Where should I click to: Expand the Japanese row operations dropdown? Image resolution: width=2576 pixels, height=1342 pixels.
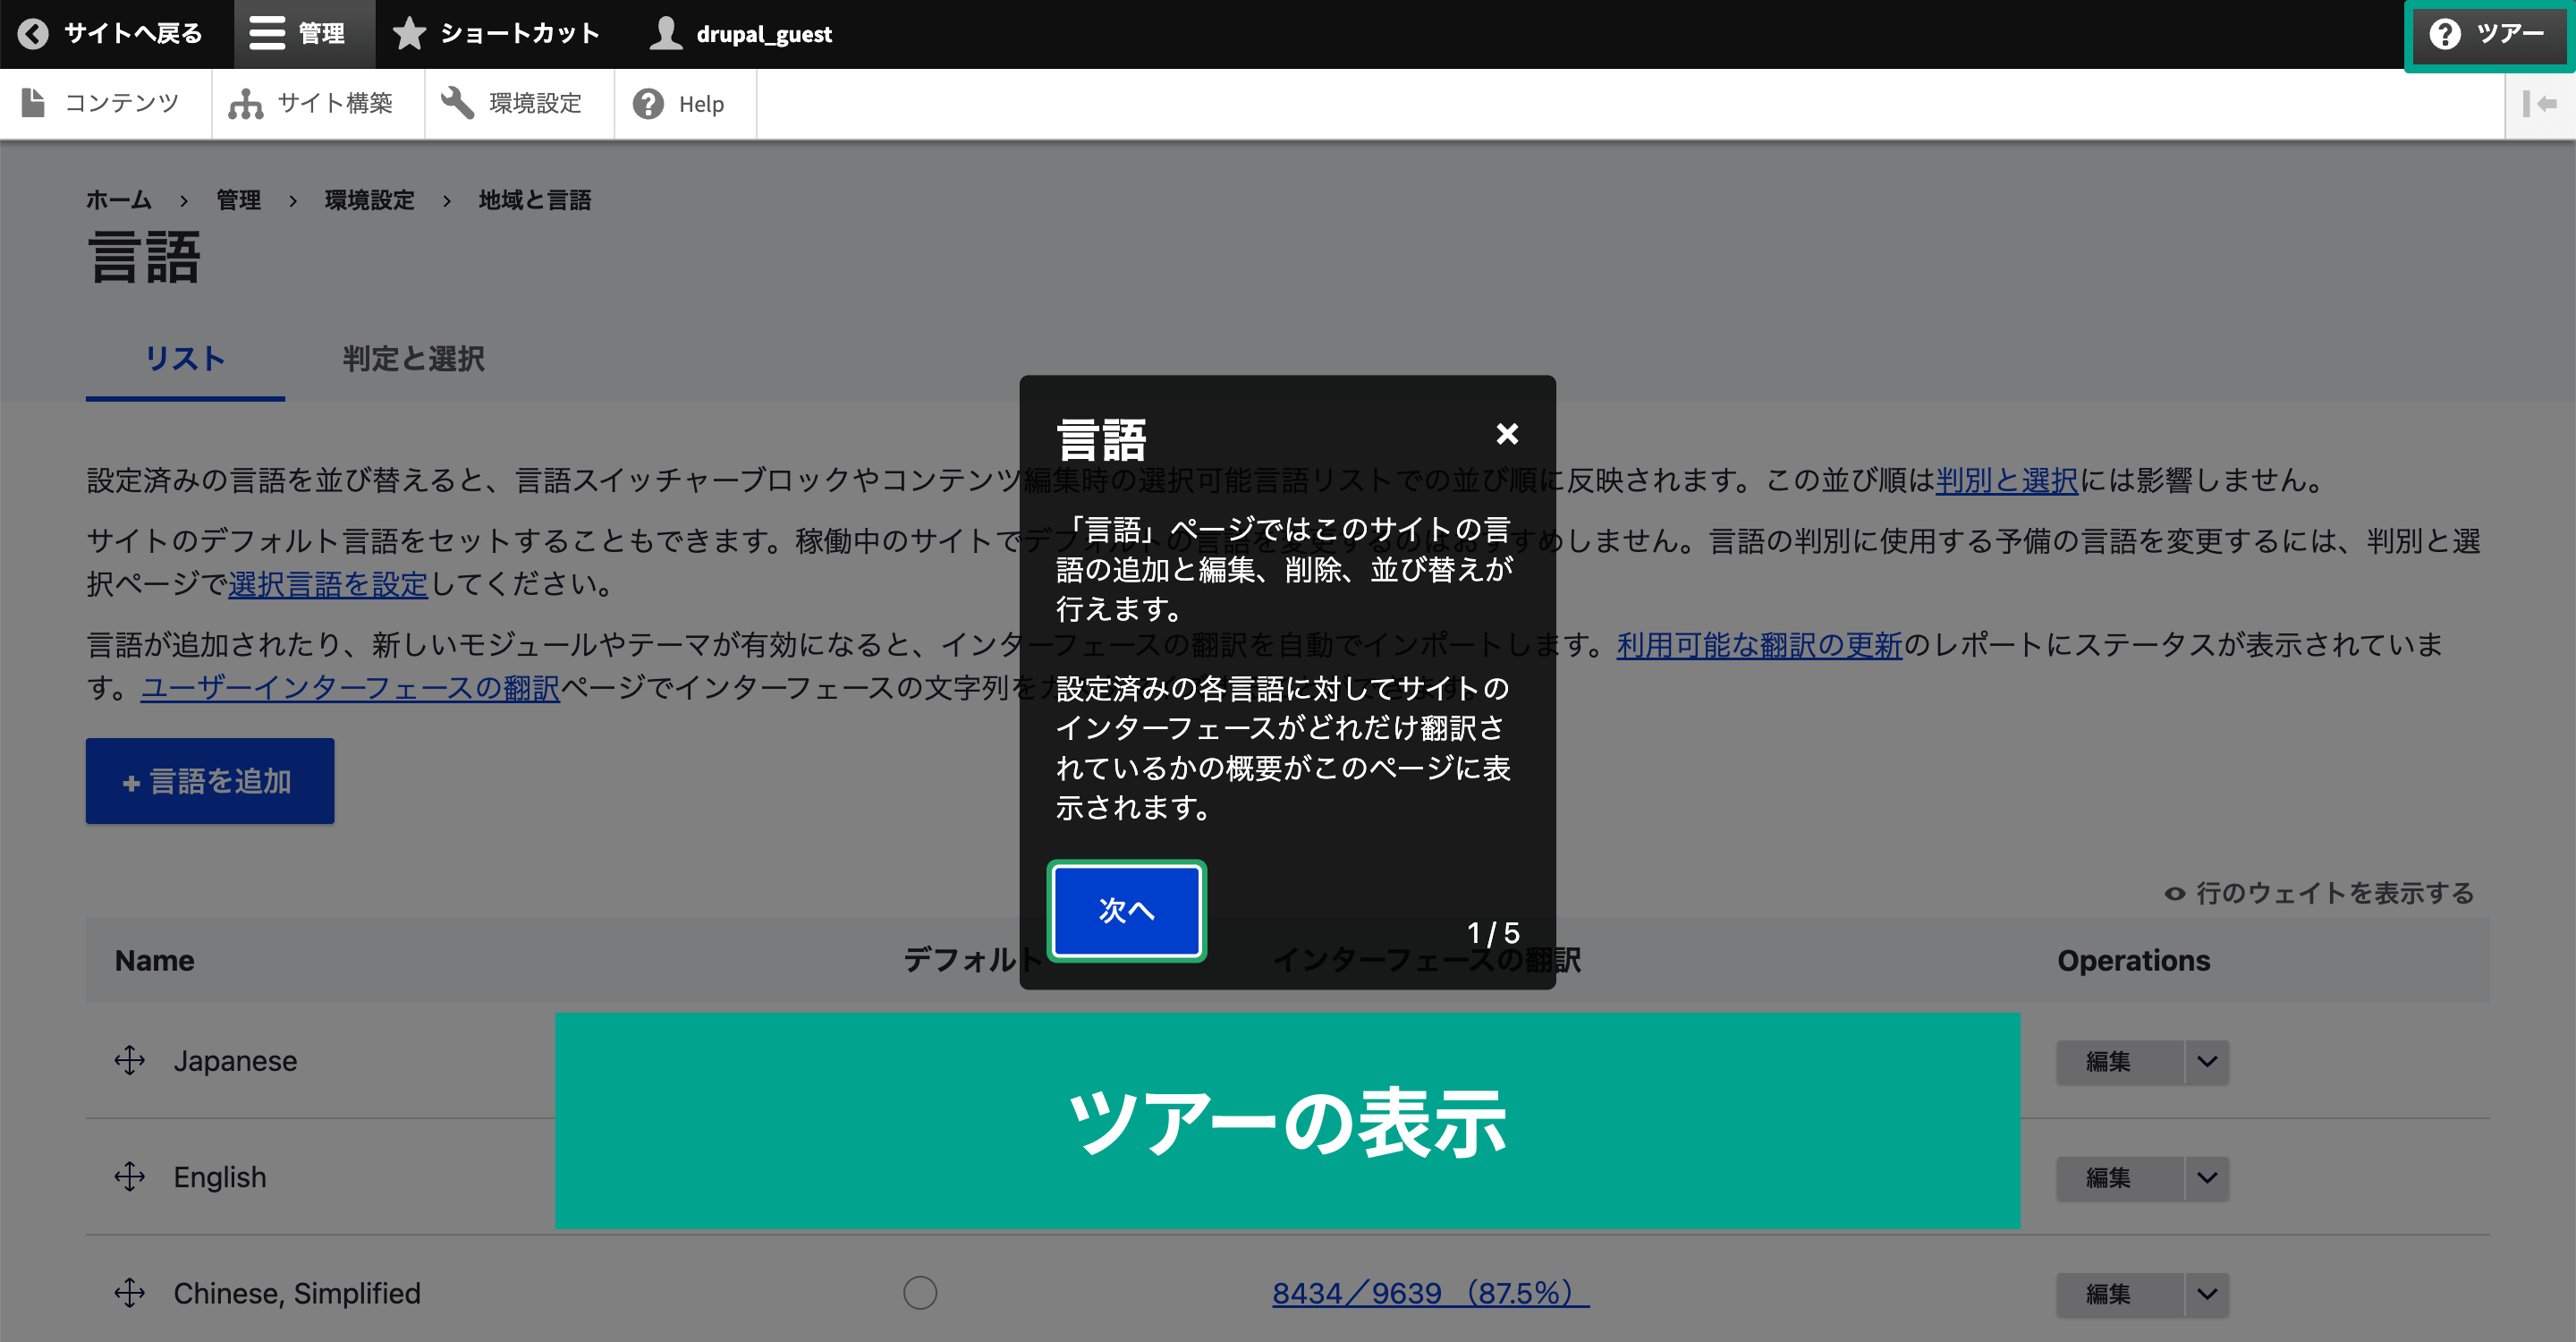2207,1061
